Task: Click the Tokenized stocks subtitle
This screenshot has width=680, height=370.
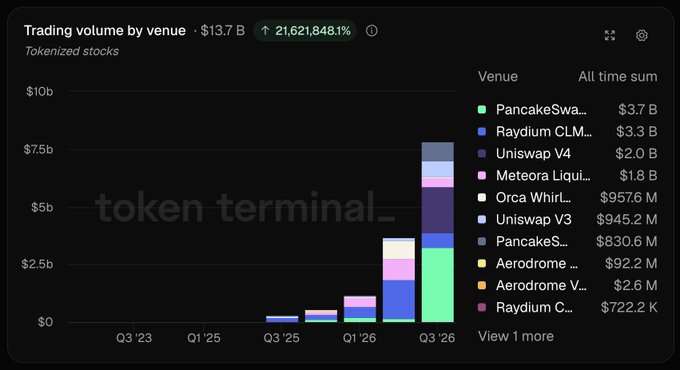Action: (72, 51)
